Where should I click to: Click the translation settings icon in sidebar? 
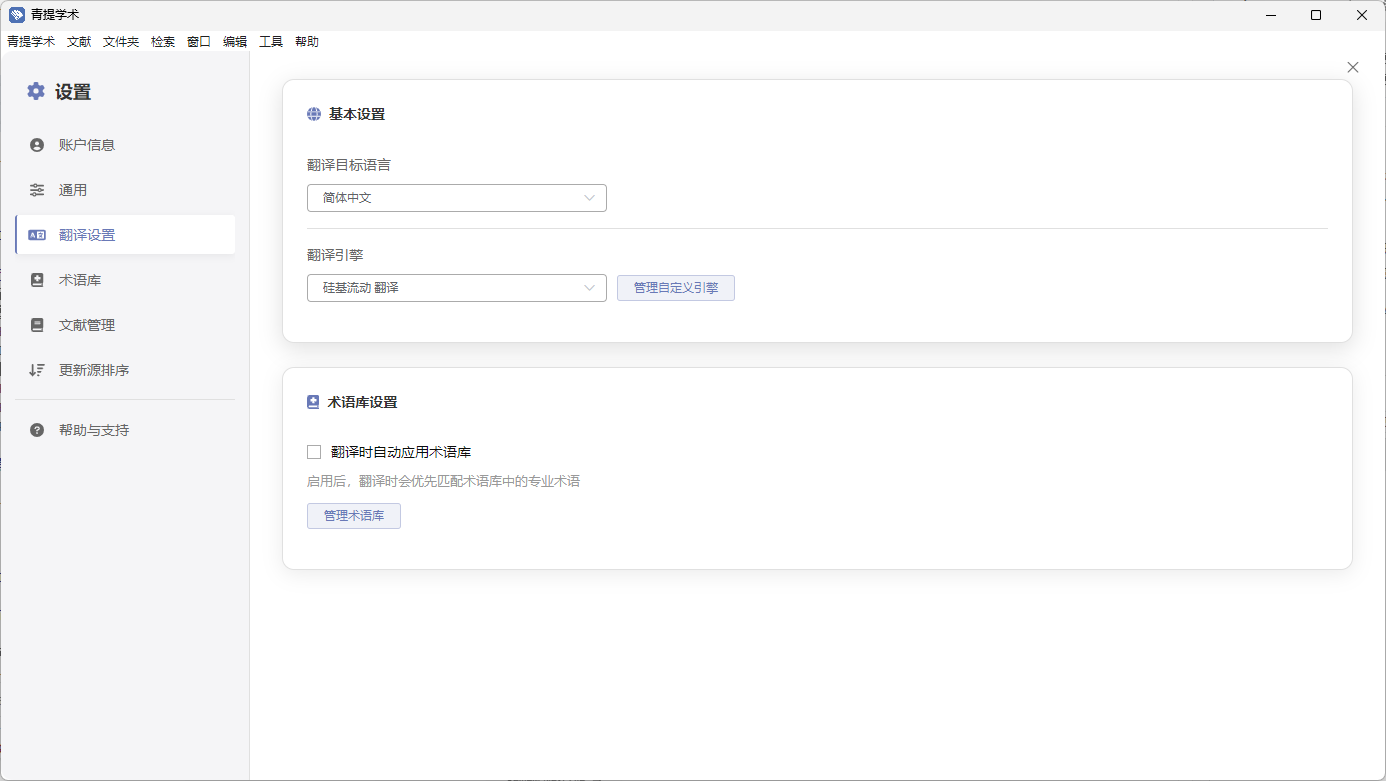coord(37,235)
